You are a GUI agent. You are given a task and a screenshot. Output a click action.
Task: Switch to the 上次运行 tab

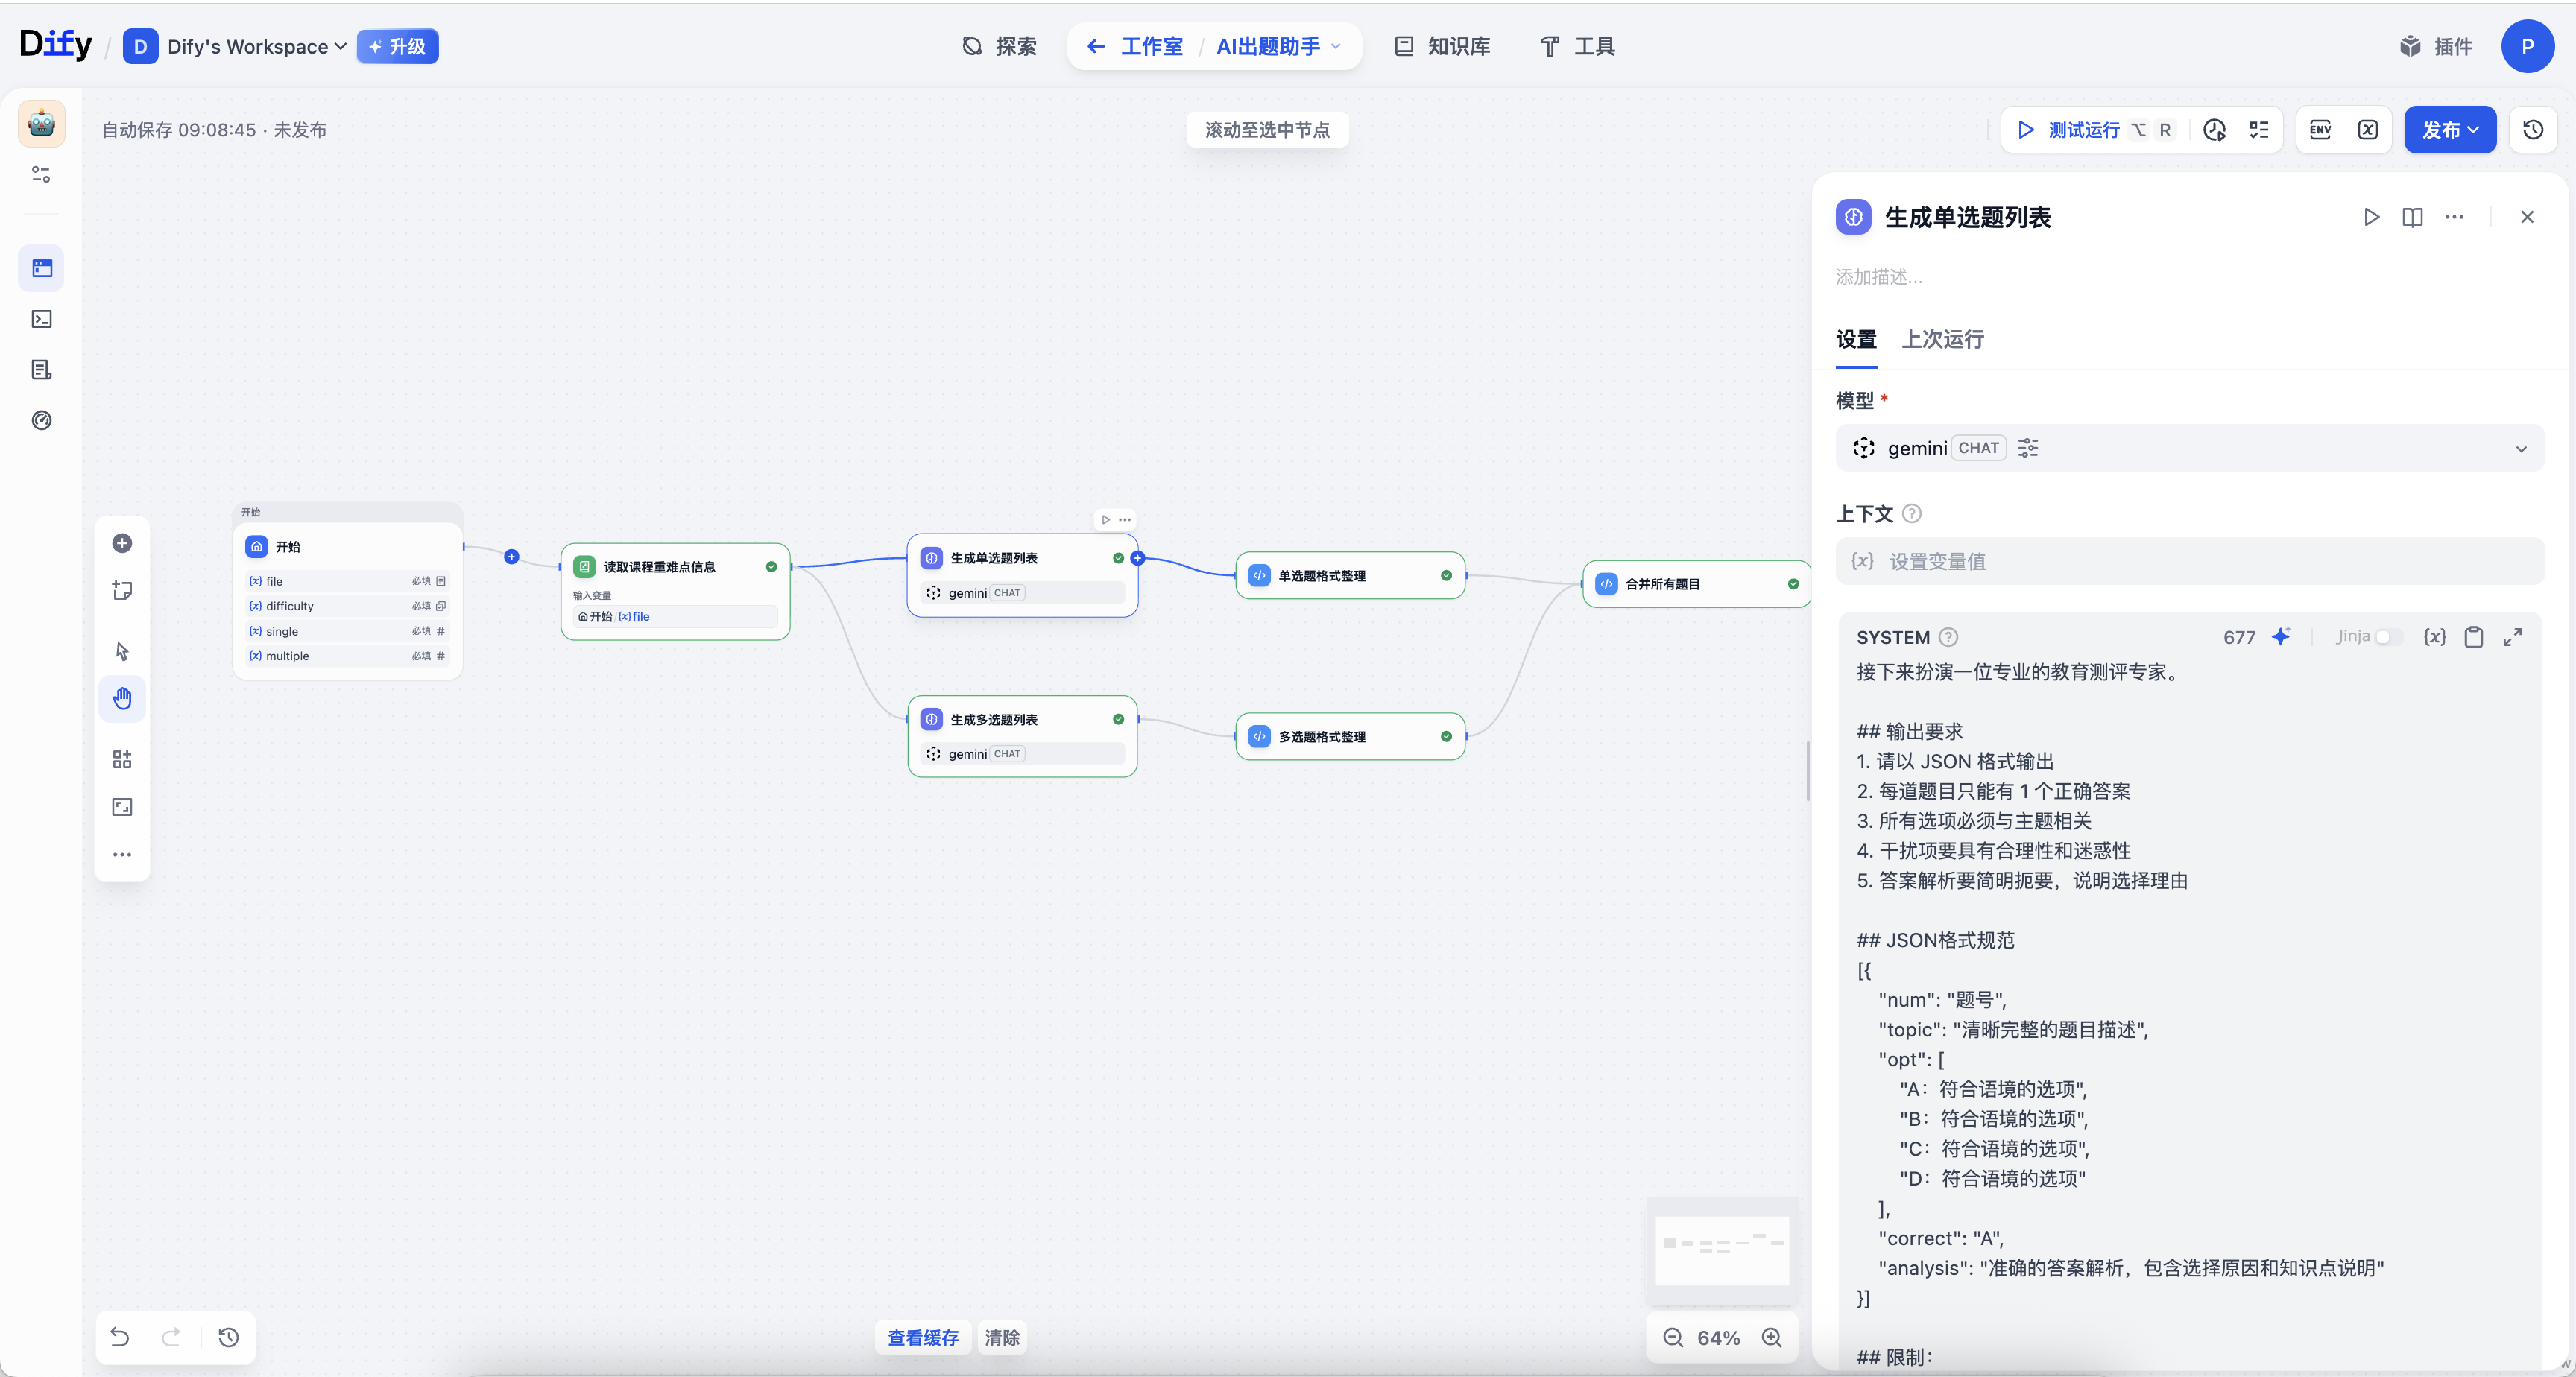pos(1942,339)
